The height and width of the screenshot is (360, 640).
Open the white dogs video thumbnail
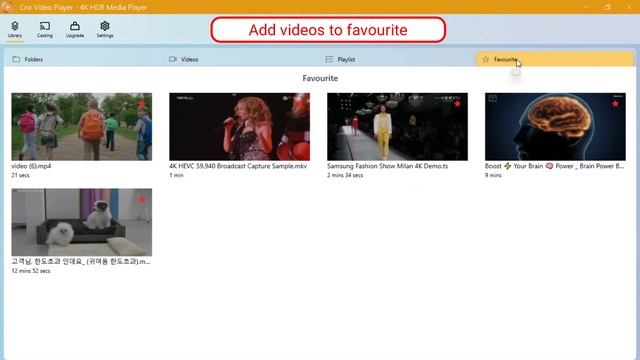82,222
